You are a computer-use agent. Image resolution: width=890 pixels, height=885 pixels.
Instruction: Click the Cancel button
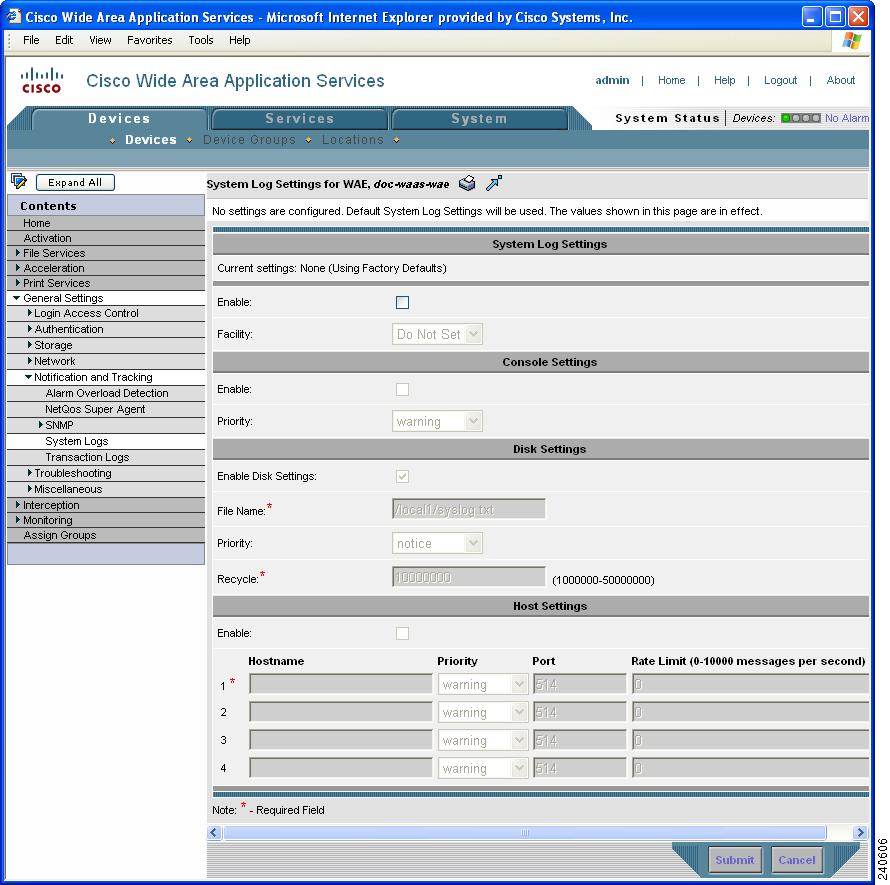click(x=797, y=859)
